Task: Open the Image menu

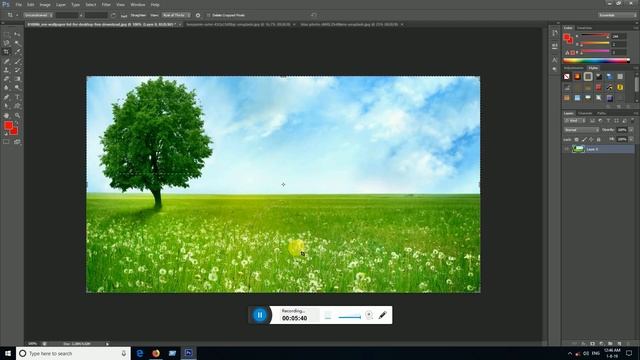Action: (x=45, y=4)
